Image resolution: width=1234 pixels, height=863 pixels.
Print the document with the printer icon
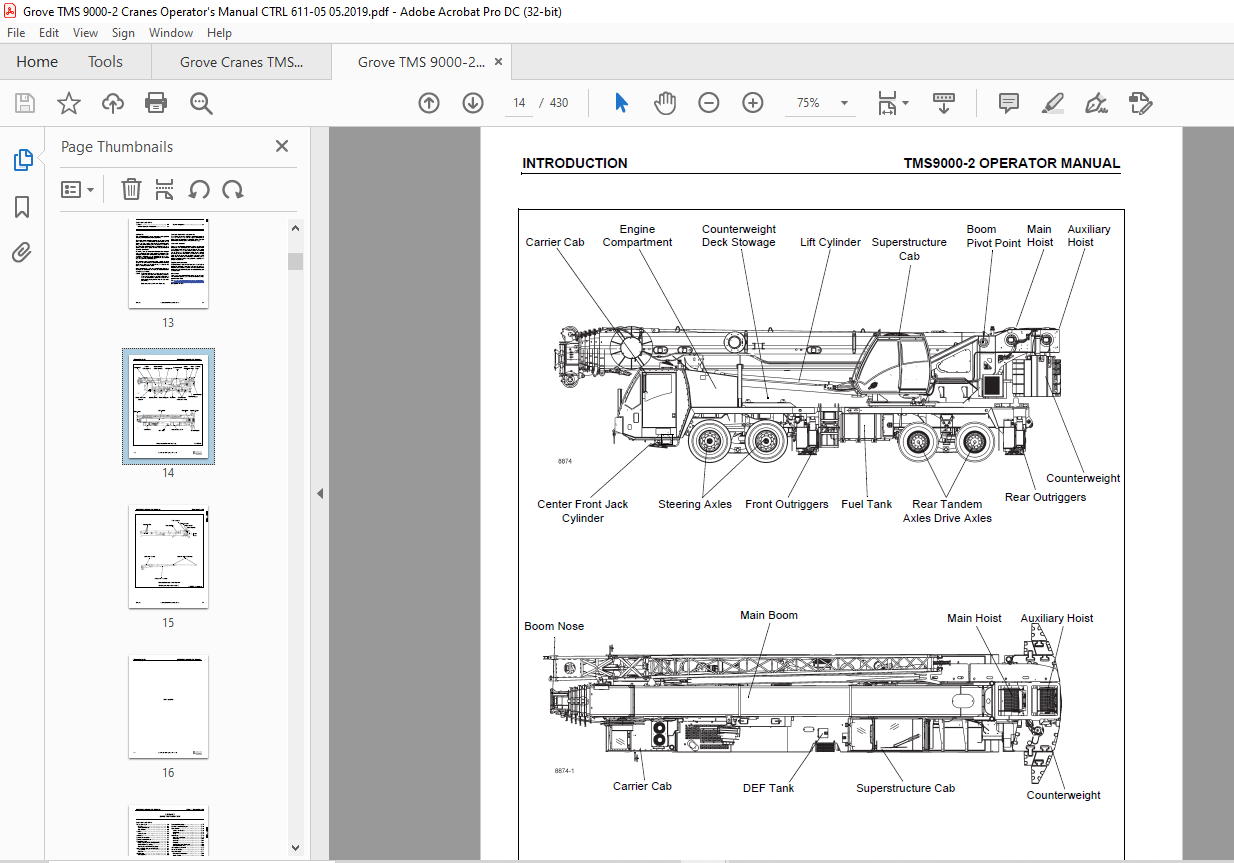coord(156,103)
